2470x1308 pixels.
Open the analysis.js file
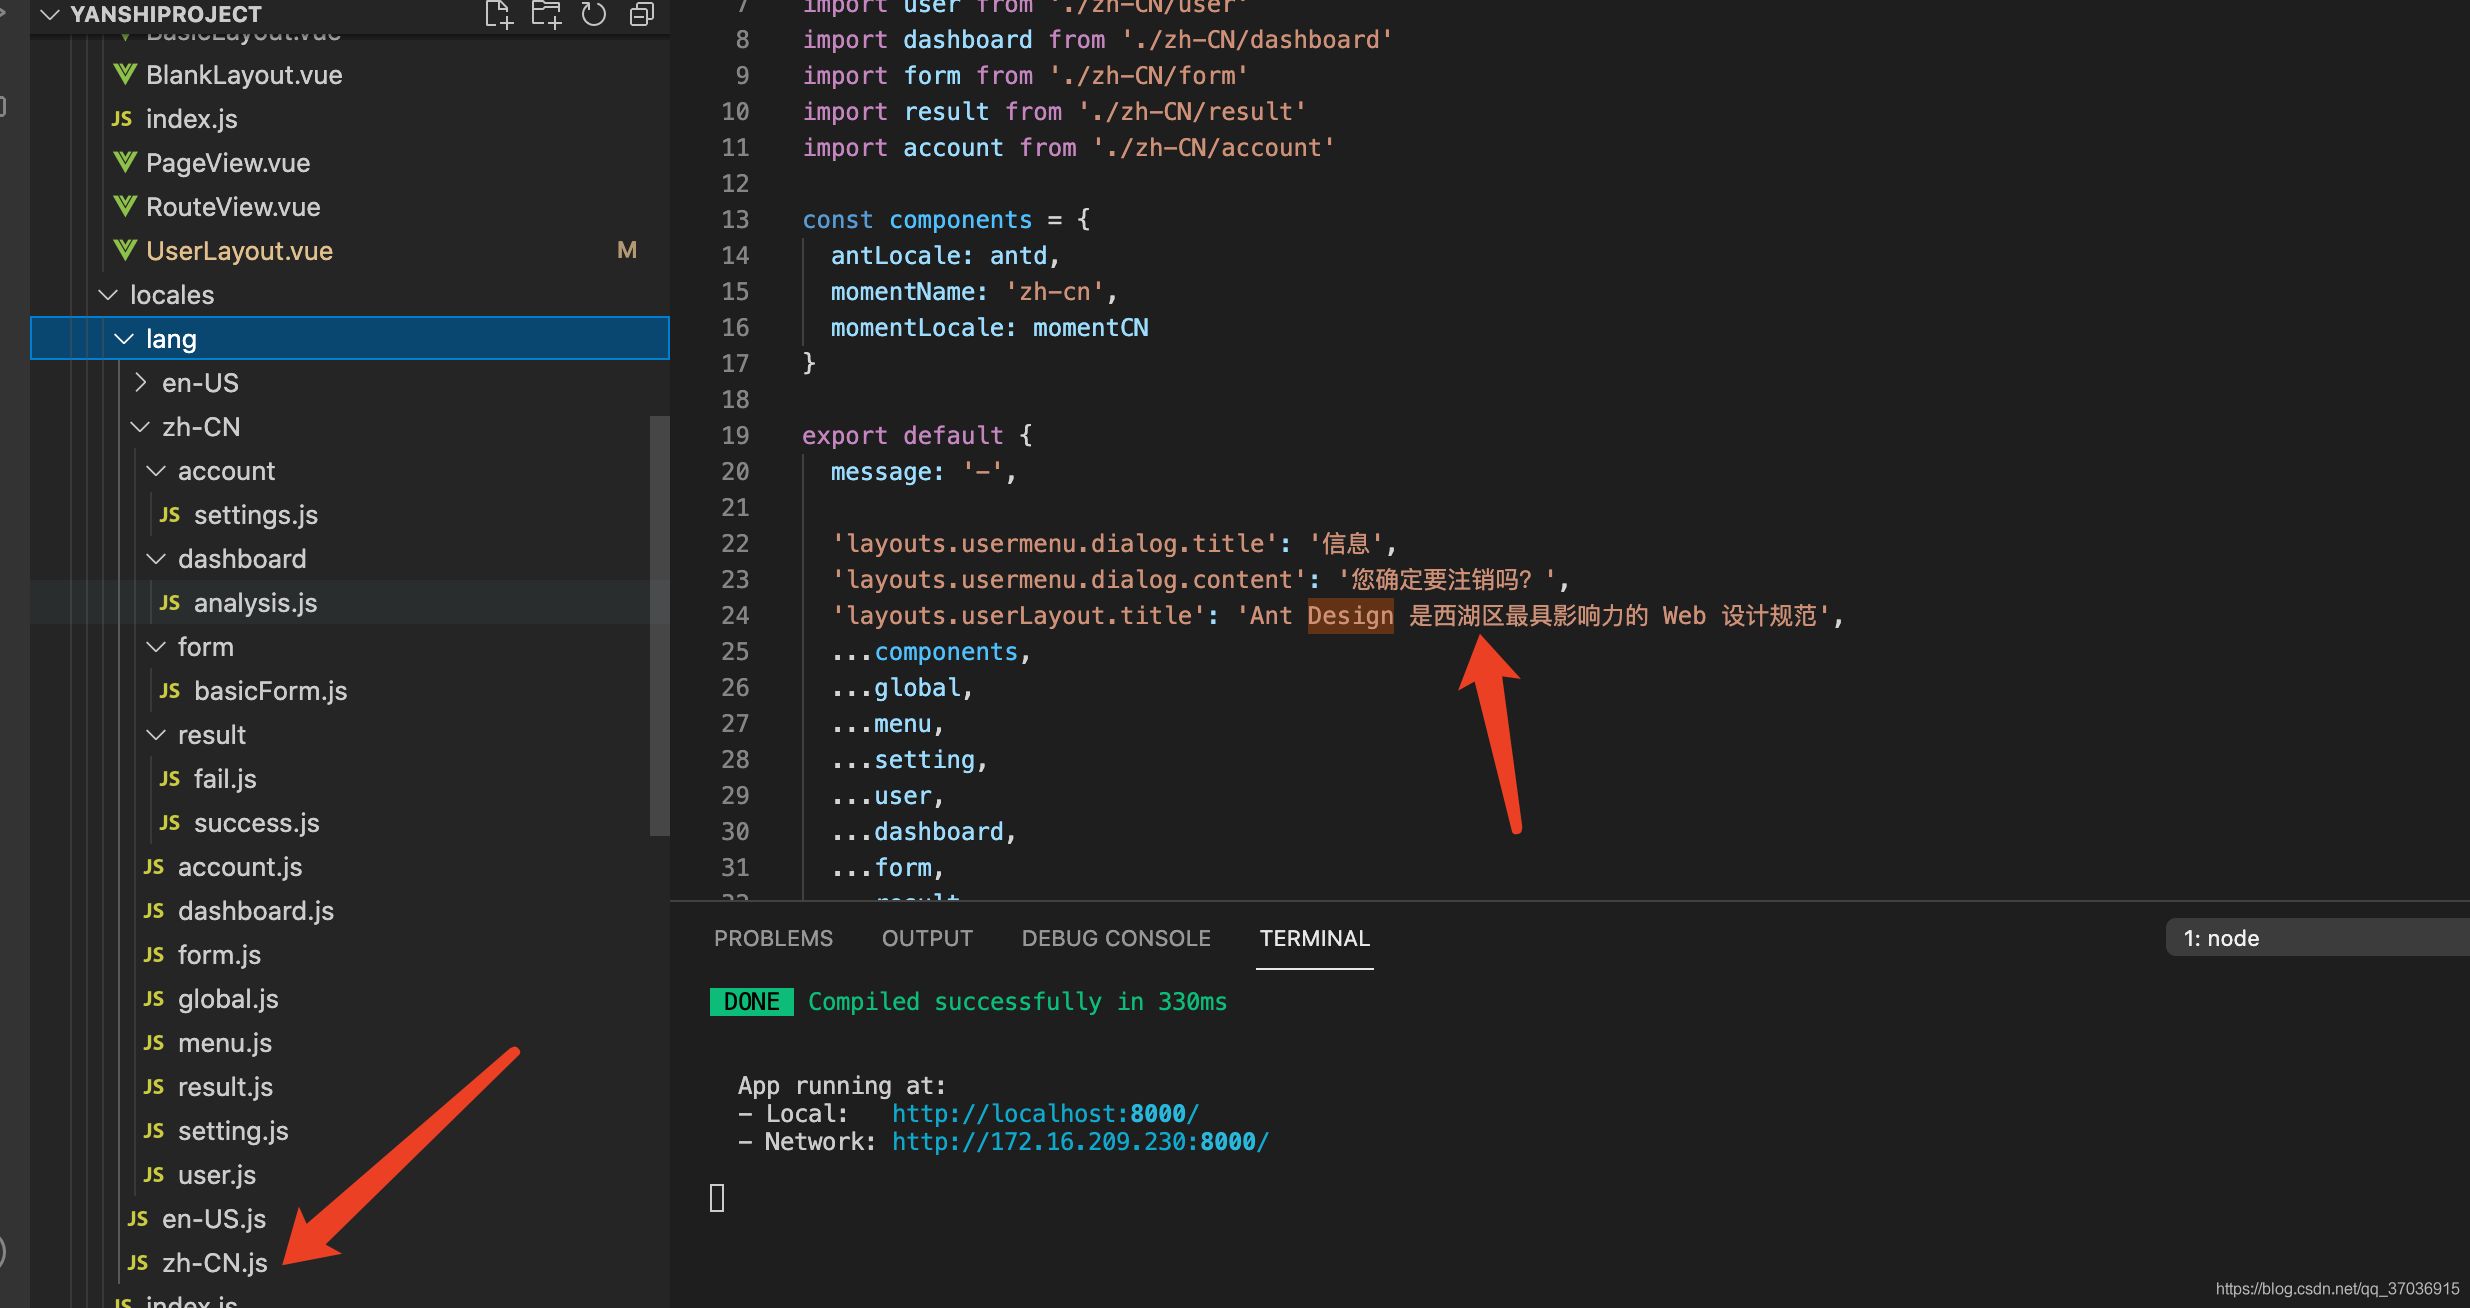tap(255, 603)
